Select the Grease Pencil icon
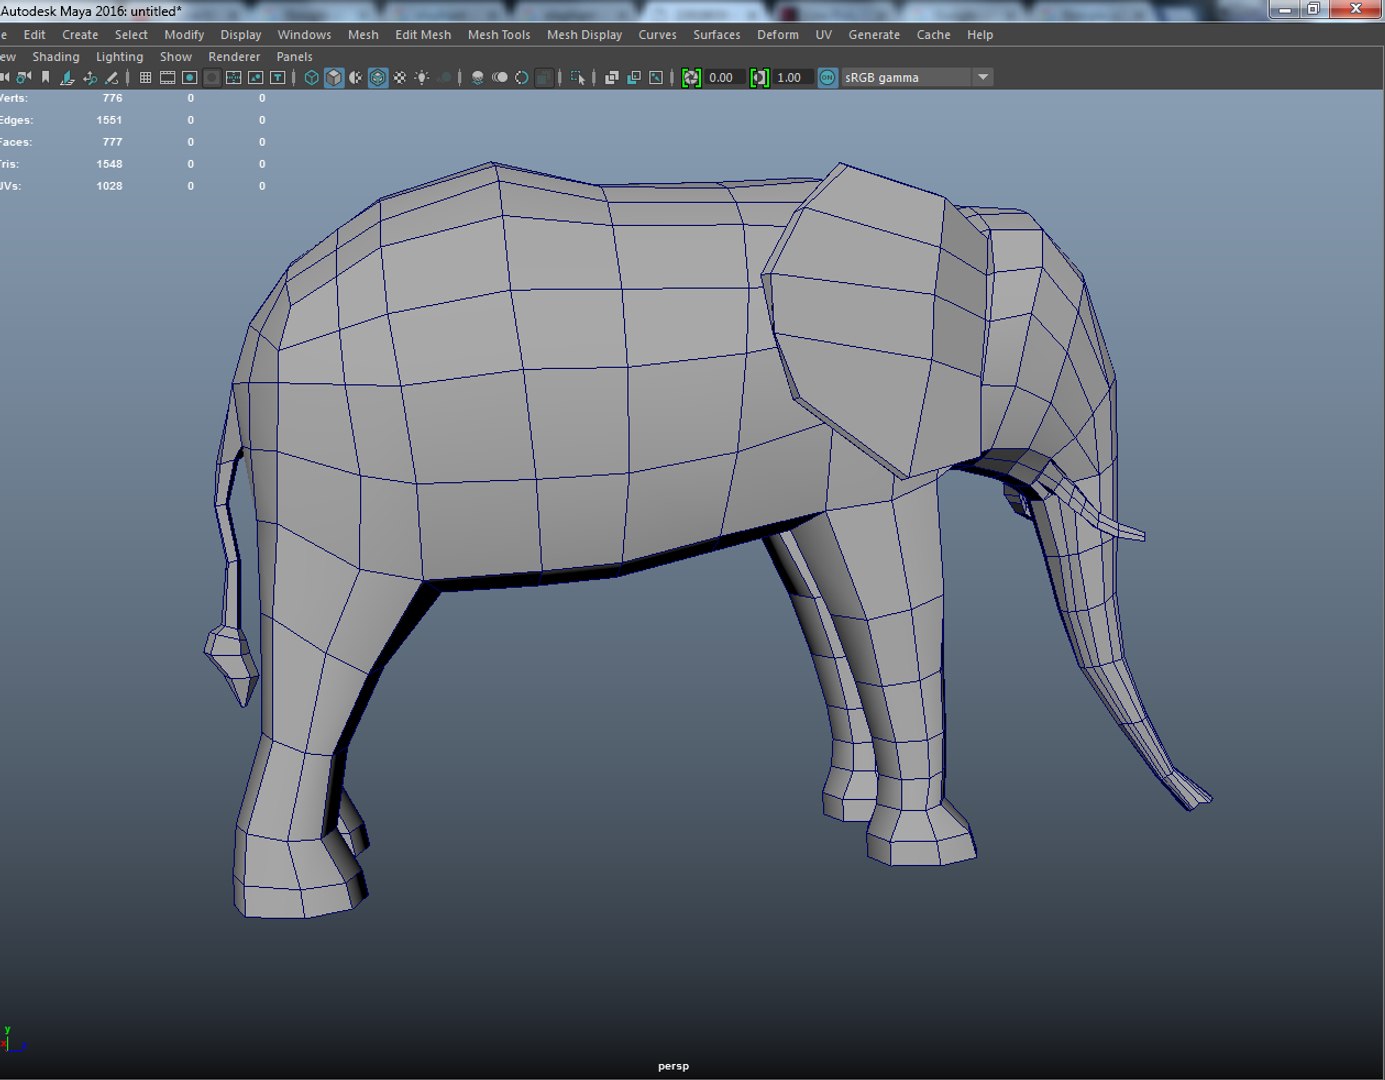 tap(112, 77)
